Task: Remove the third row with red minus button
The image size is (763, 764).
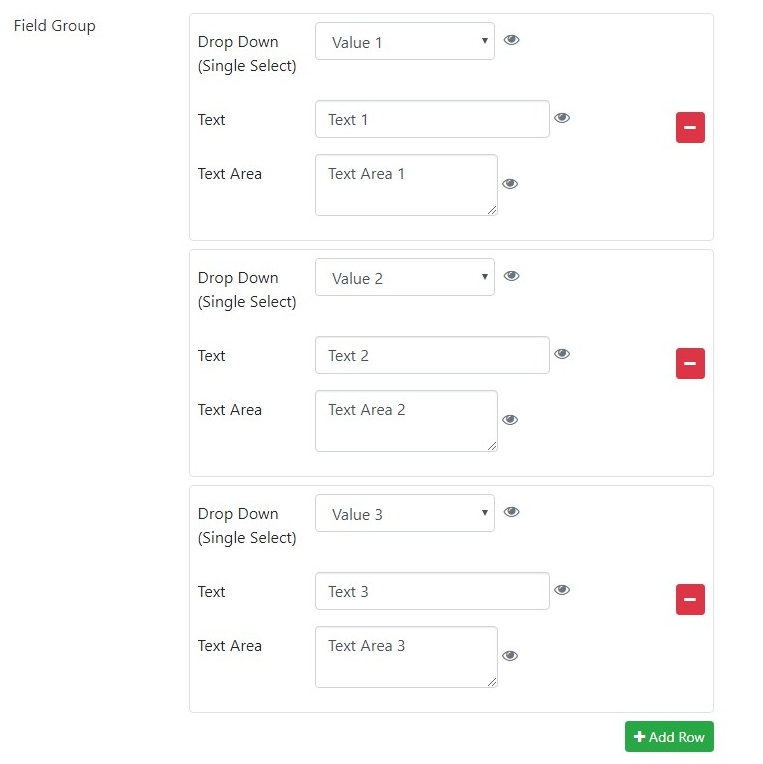Action: click(690, 599)
